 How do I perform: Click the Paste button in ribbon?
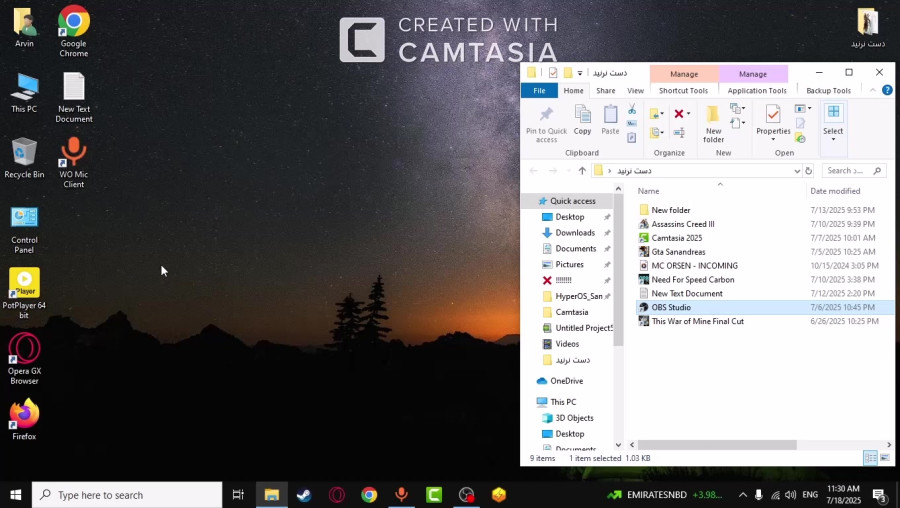click(610, 120)
